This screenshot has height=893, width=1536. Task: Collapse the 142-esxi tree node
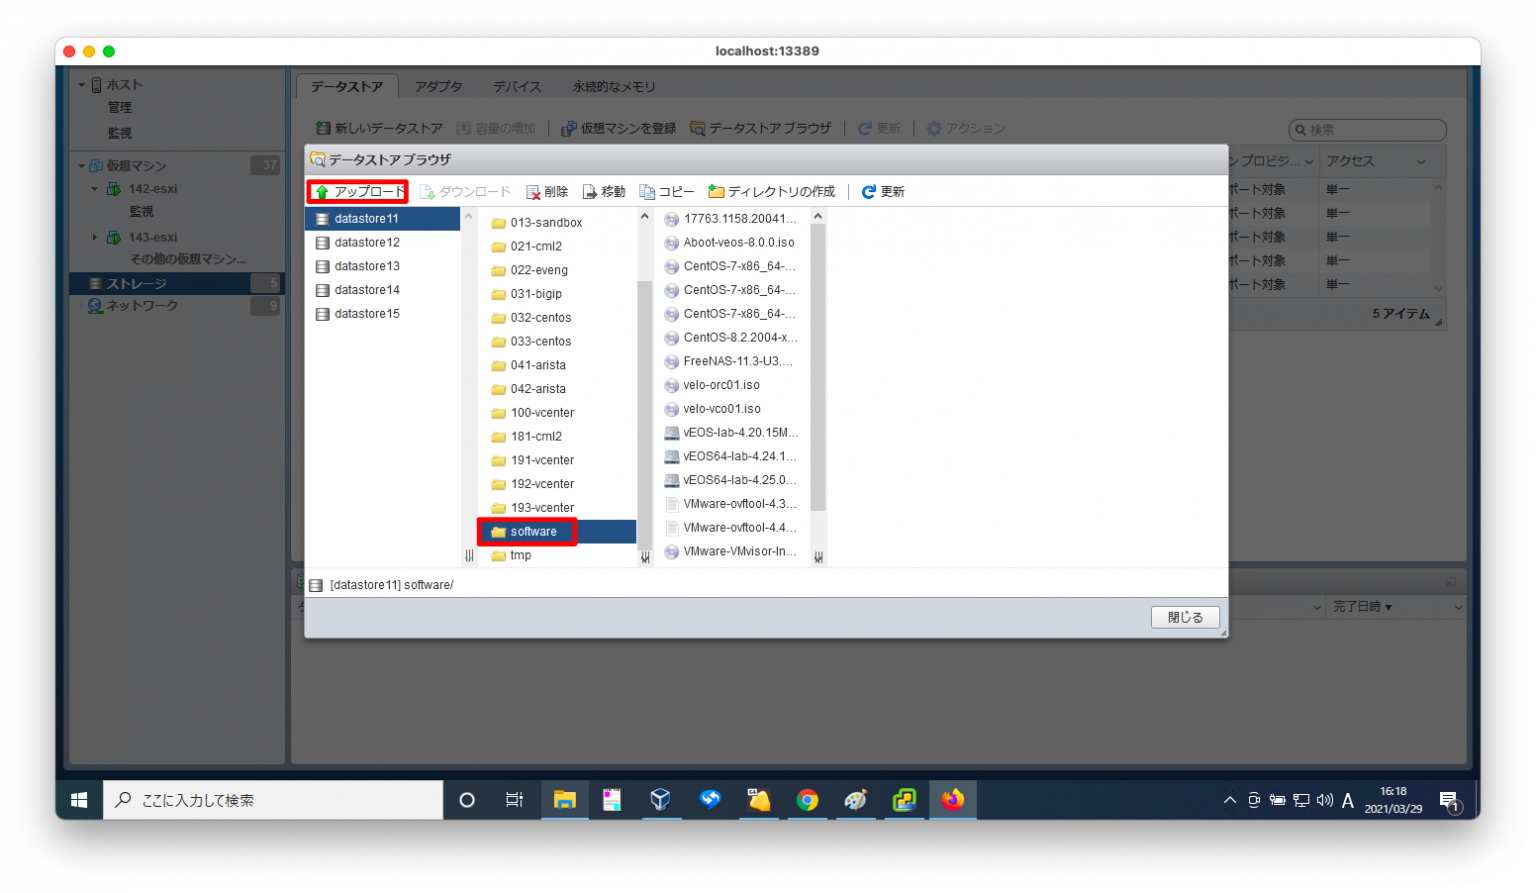(x=94, y=188)
